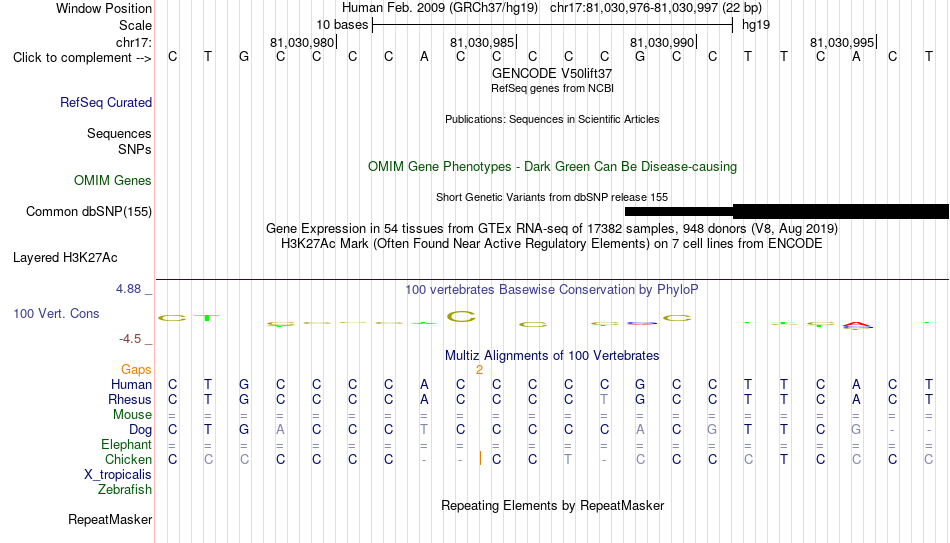
Task: Click 'Short Genetic Variants from dbSNP release 155'
Action: tap(552, 198)
